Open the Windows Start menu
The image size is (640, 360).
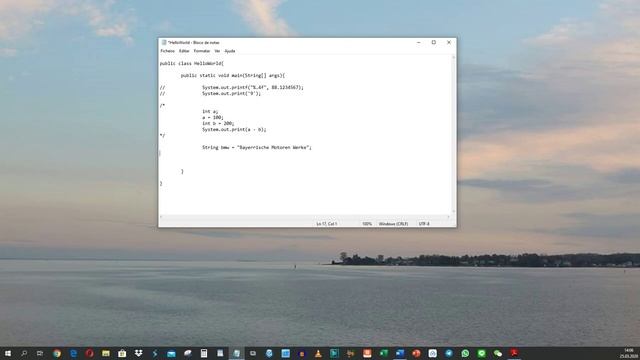point(8,353)
